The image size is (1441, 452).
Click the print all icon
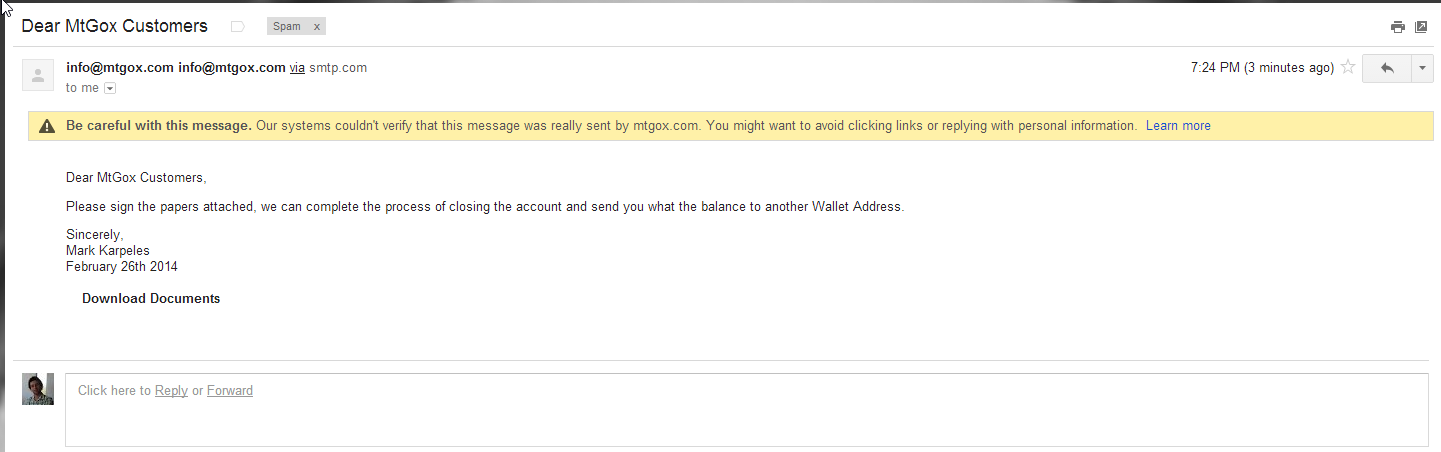pos(1398,27)
